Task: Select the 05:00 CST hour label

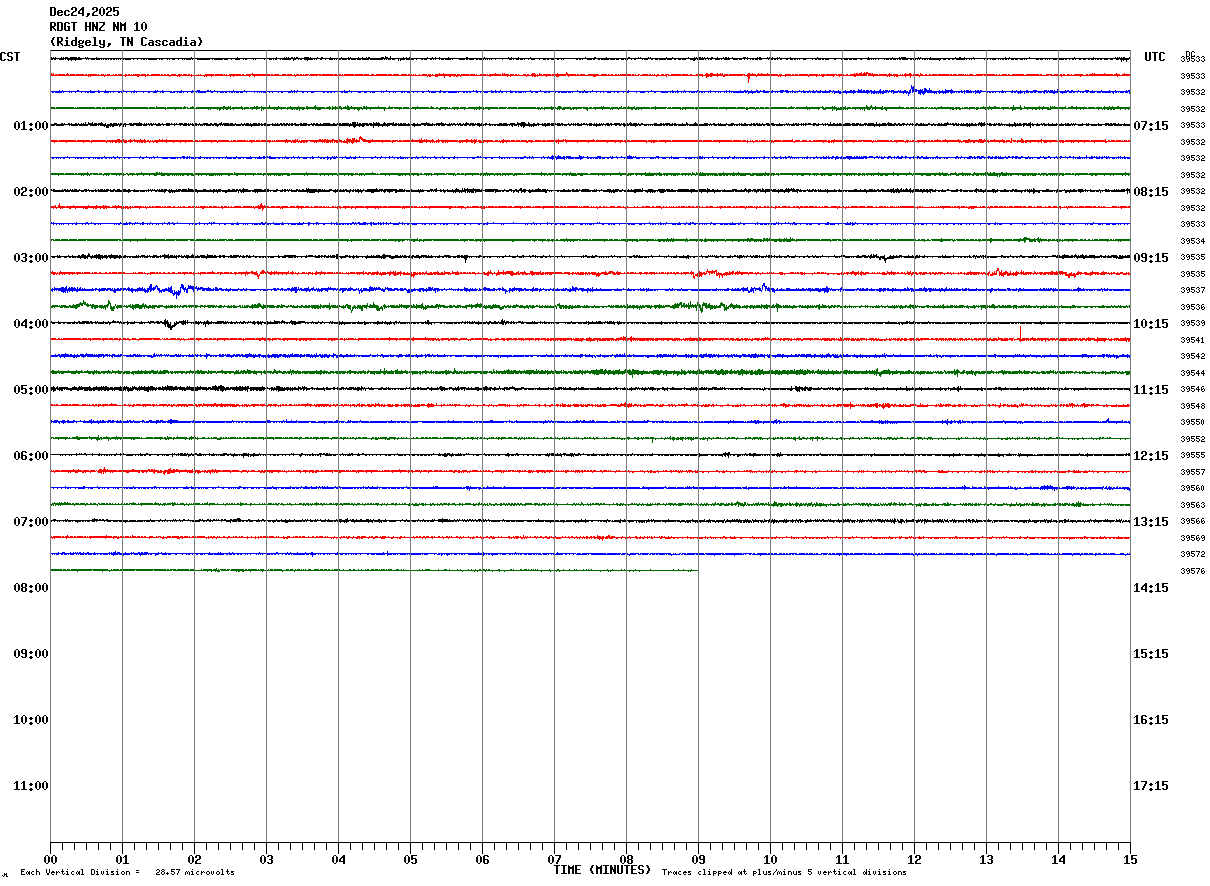Action: (31, 390)
